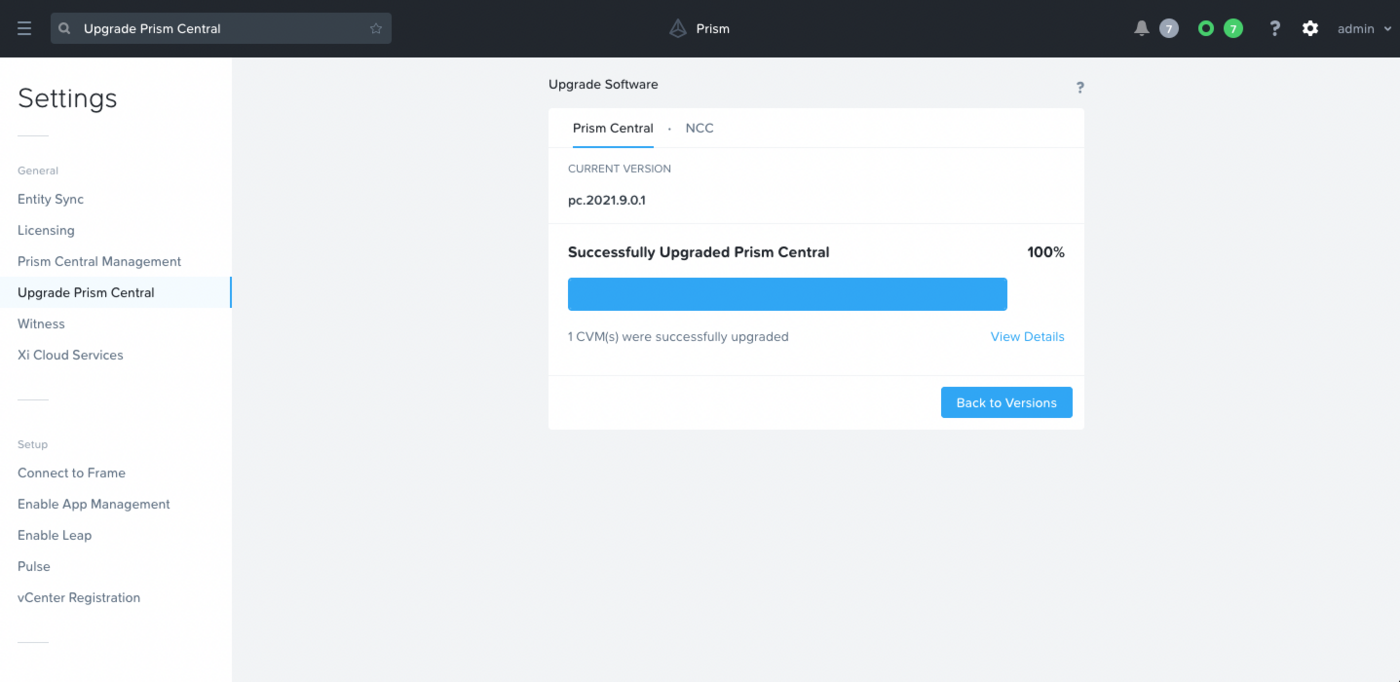Switch to the NCC tab

tap(699, 128)
